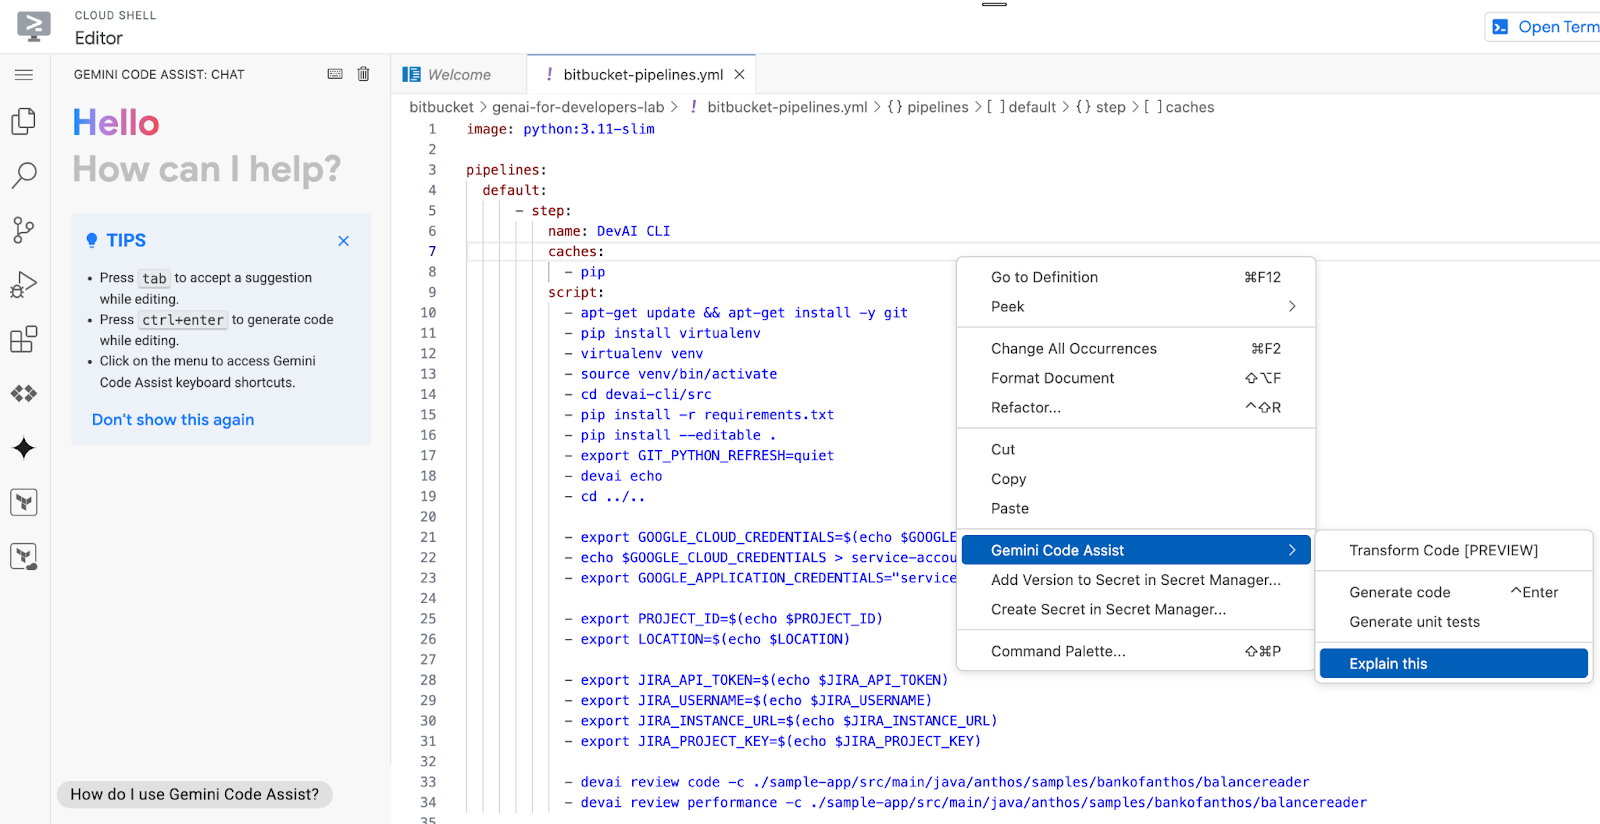Image resolution: width=1600 pixels, height=824 pixels.
Task: Click the lightbulb TIPS icon
Action: point(92,240)
